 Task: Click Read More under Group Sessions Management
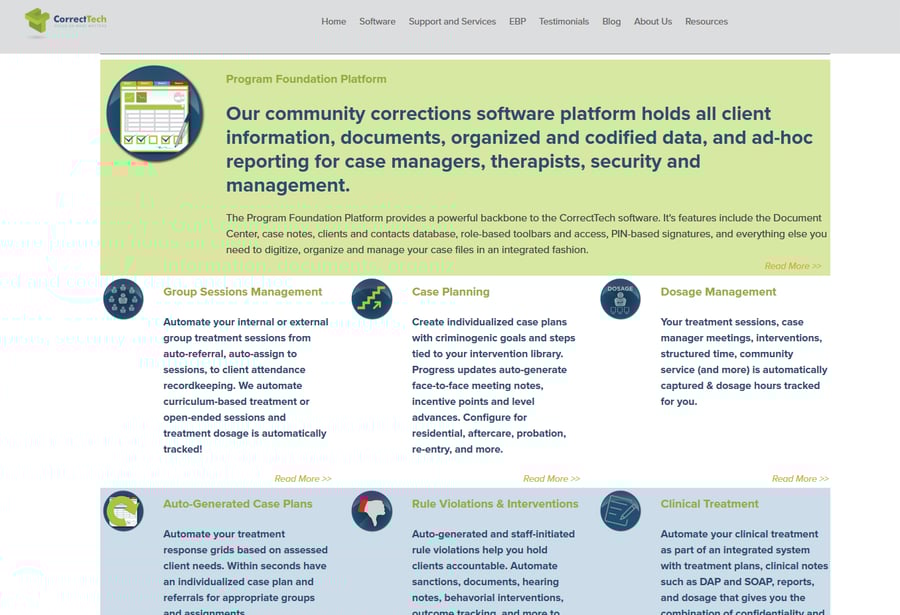[x=302, y=479]
